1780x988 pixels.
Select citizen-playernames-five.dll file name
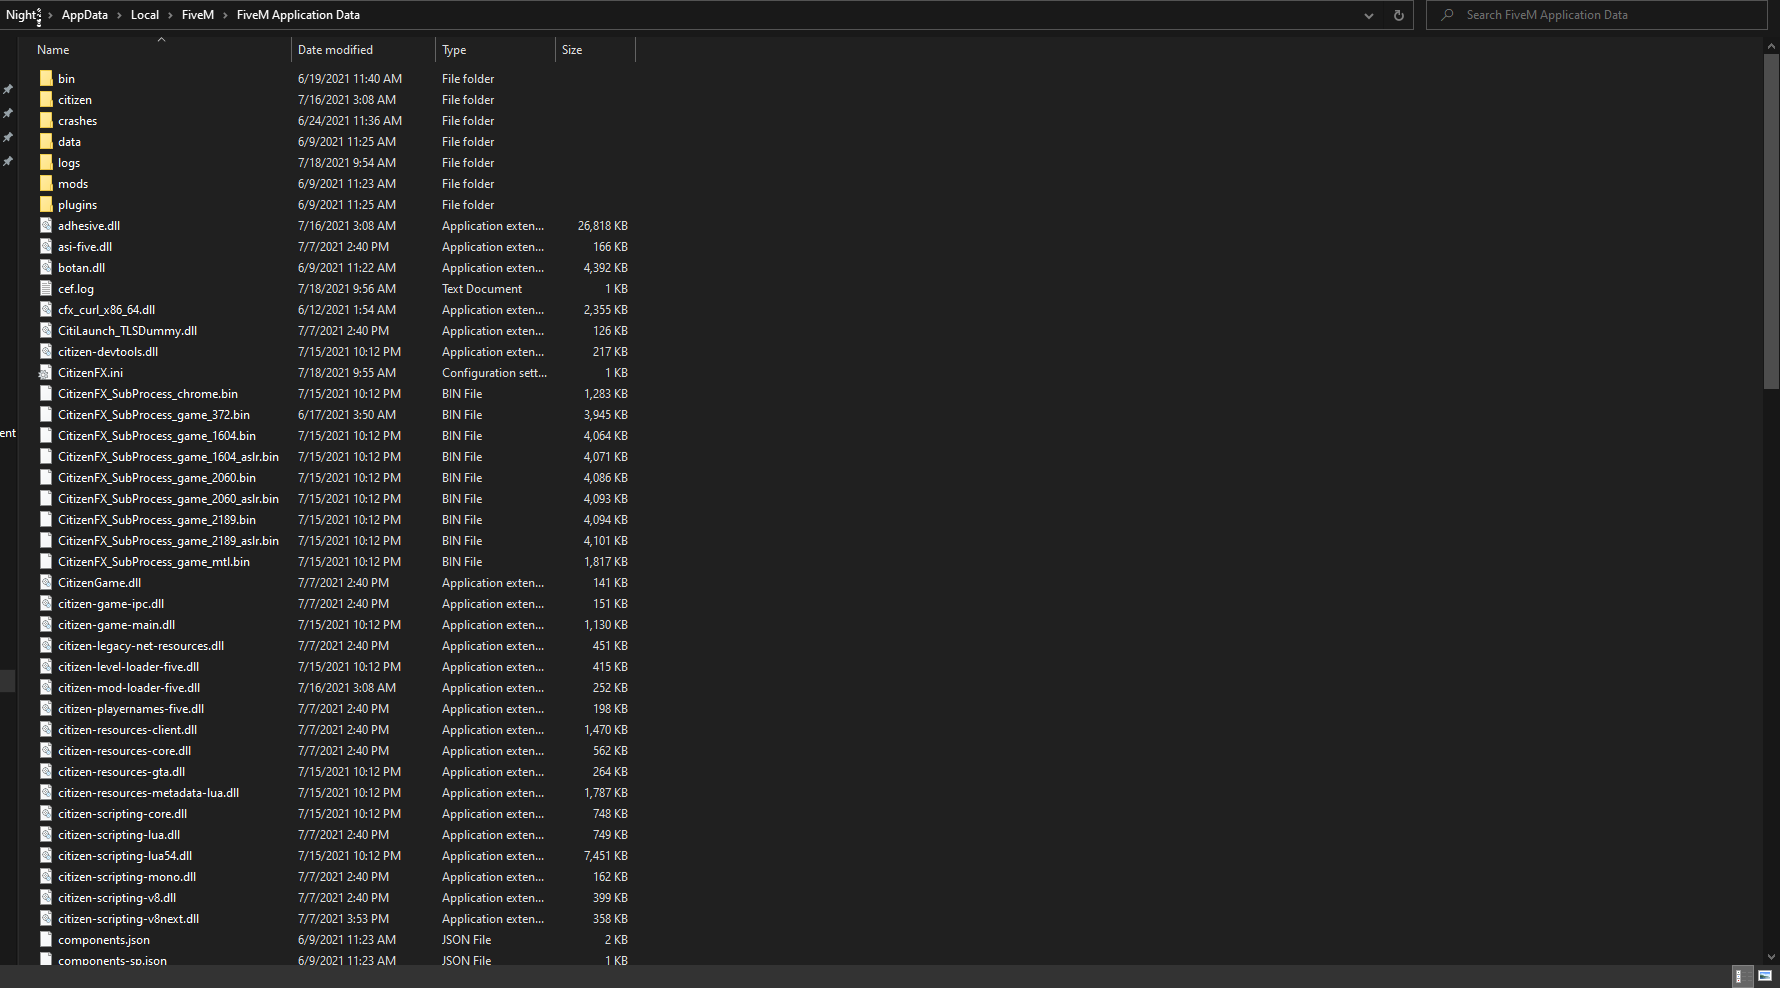tap(131, 709)
